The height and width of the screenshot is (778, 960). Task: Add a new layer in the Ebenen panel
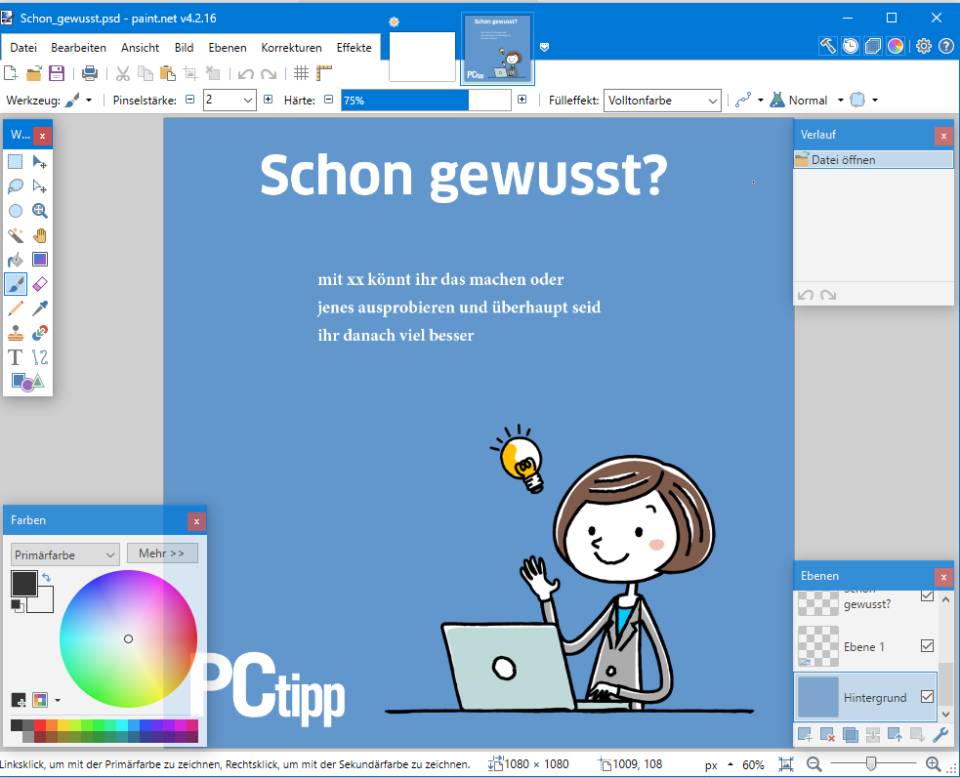coord(805,734)
